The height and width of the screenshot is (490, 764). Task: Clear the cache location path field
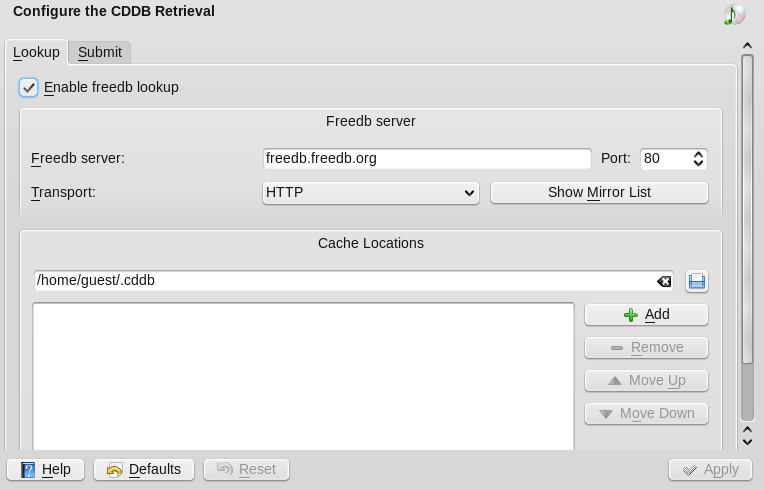tap(663, 281)
